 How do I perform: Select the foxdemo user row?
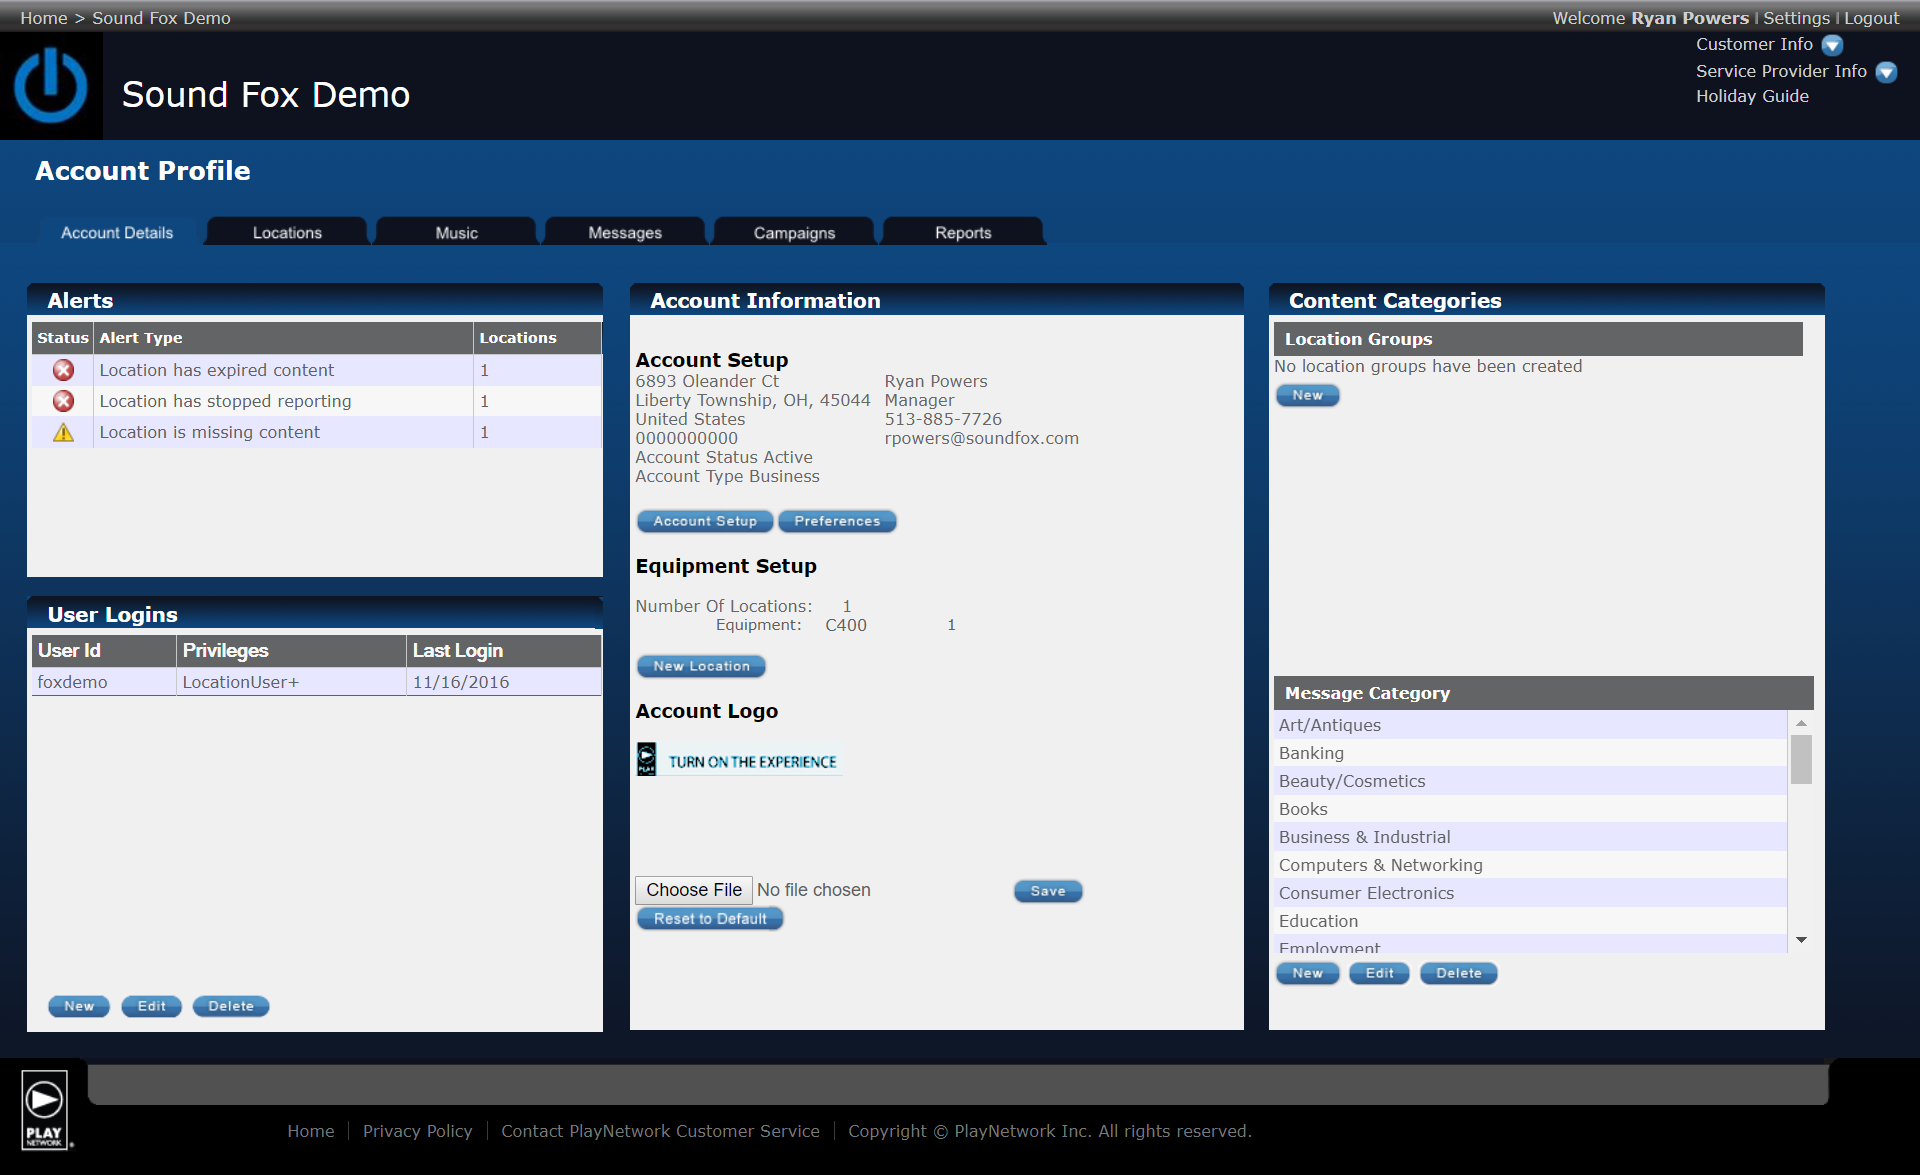(x=316, y=682)
